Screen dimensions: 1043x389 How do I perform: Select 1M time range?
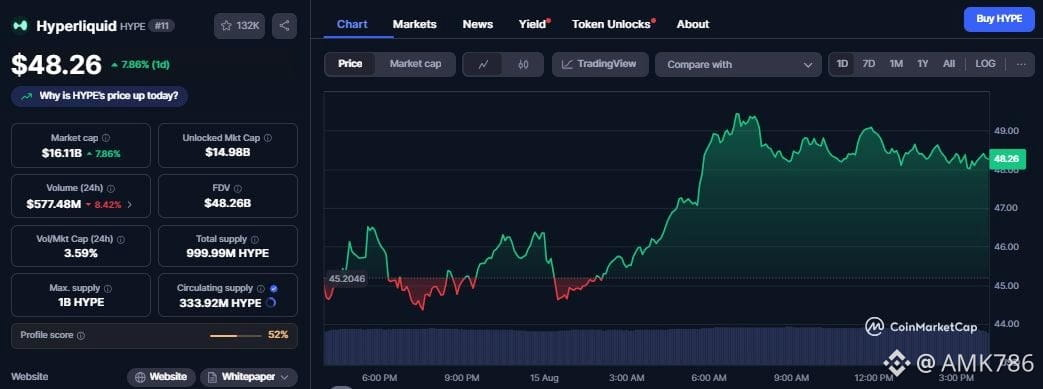tap(896, 64)
